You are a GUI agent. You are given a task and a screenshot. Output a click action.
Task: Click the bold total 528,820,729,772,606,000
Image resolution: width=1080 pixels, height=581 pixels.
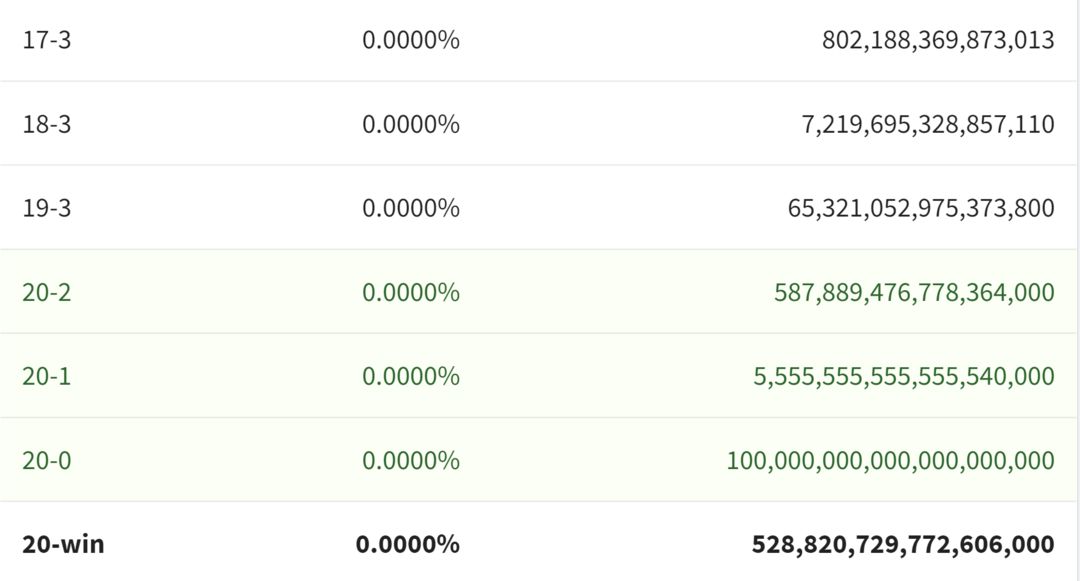[x=903, y=544]
